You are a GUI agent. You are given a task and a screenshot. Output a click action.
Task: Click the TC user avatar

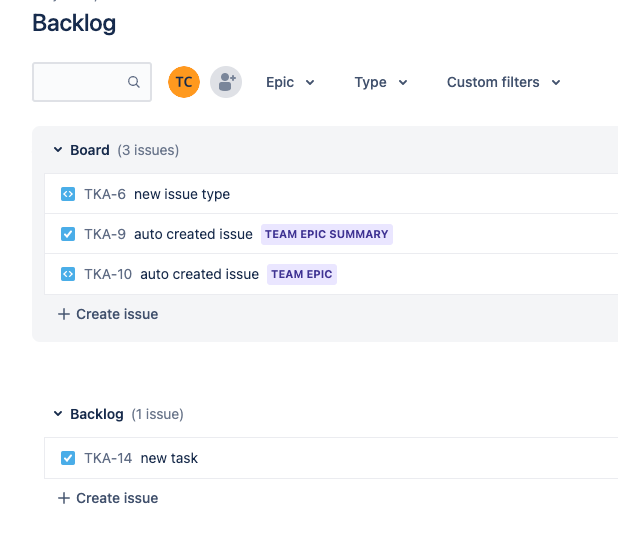[x=184, y=82]
